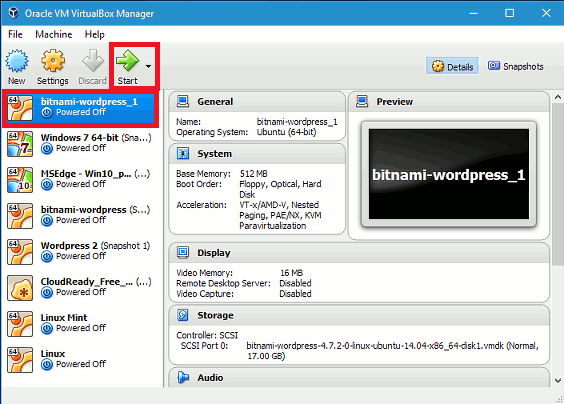564x404 pixels.
Task: Click the Discard toolbar icon
Action: tap(92, 61)
